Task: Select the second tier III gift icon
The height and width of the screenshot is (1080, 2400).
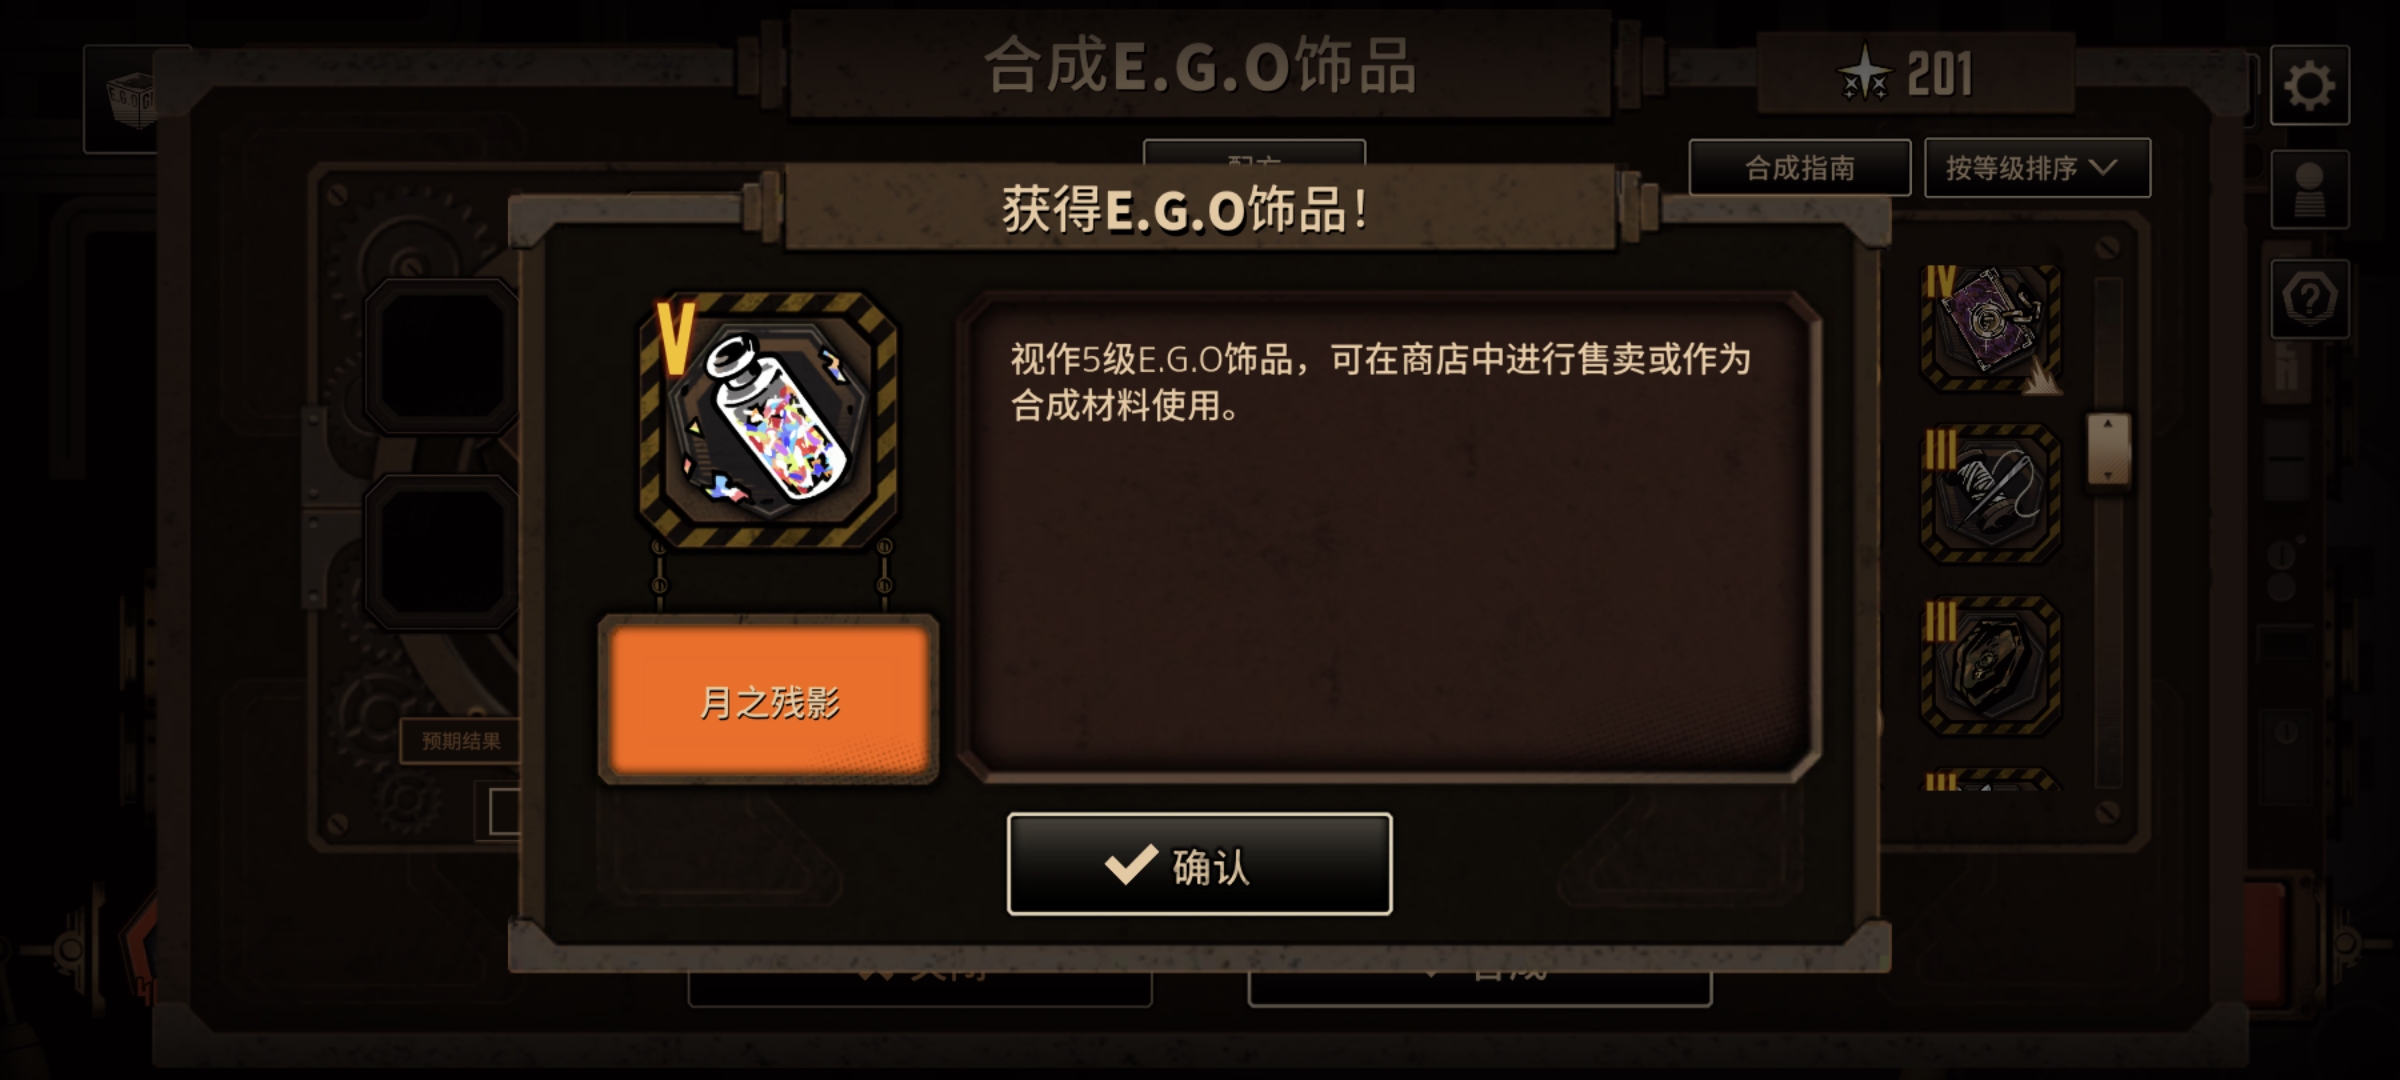Action: [x=1990, y=666]
